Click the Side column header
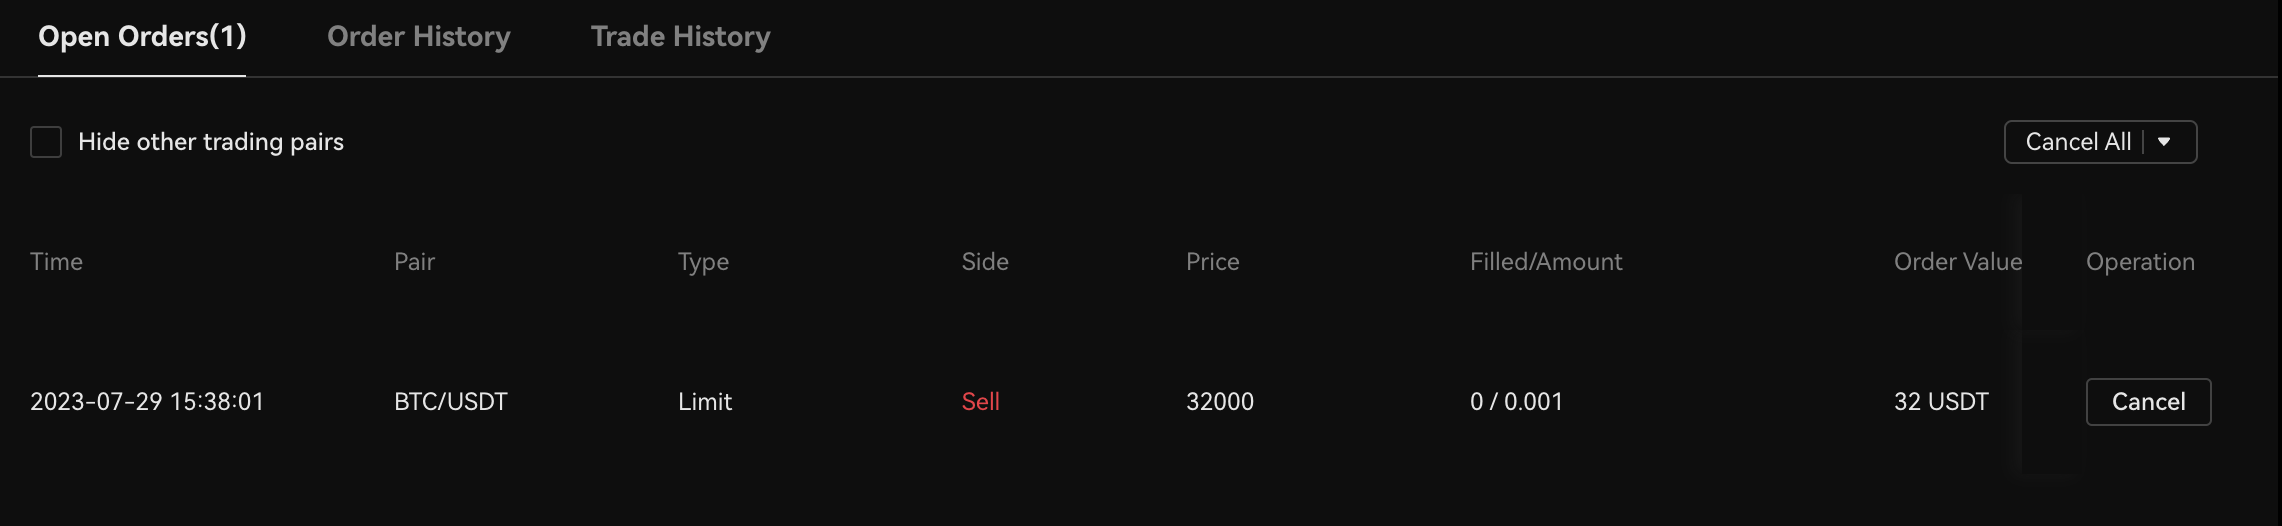This screenshot has height=526, width=2282. point(985,262)
